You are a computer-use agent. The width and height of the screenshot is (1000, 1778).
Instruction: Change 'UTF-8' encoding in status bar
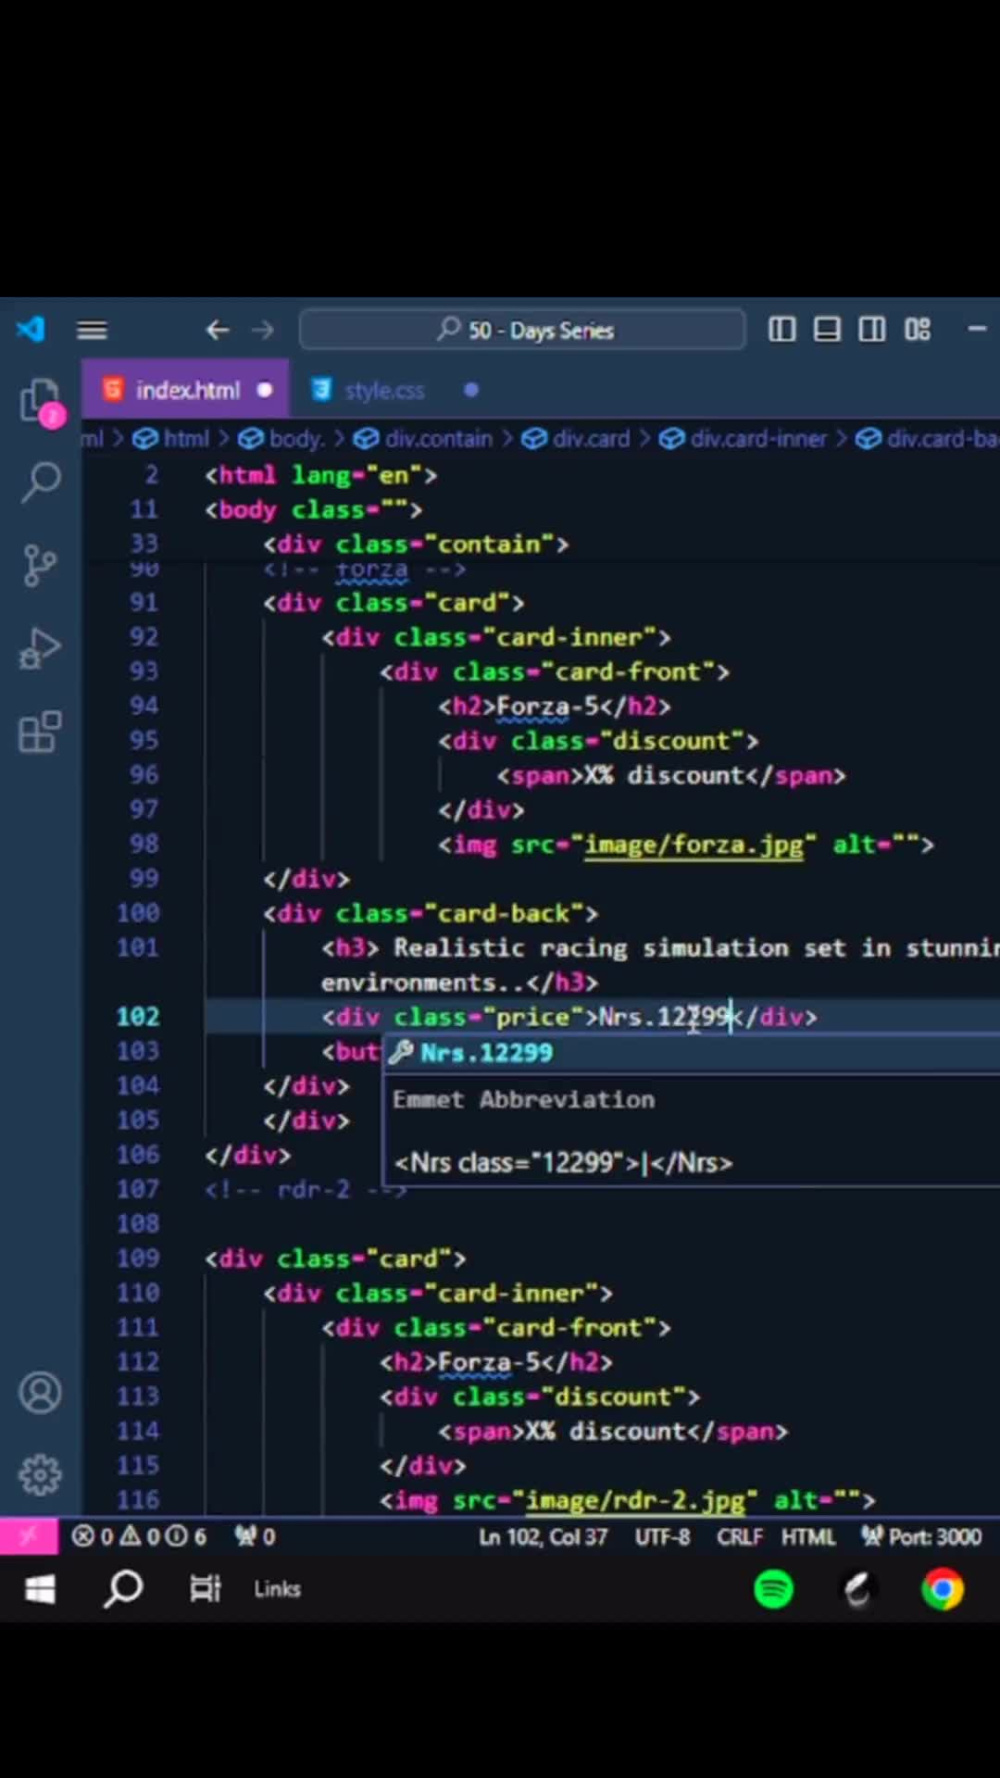pos(662,1537)
